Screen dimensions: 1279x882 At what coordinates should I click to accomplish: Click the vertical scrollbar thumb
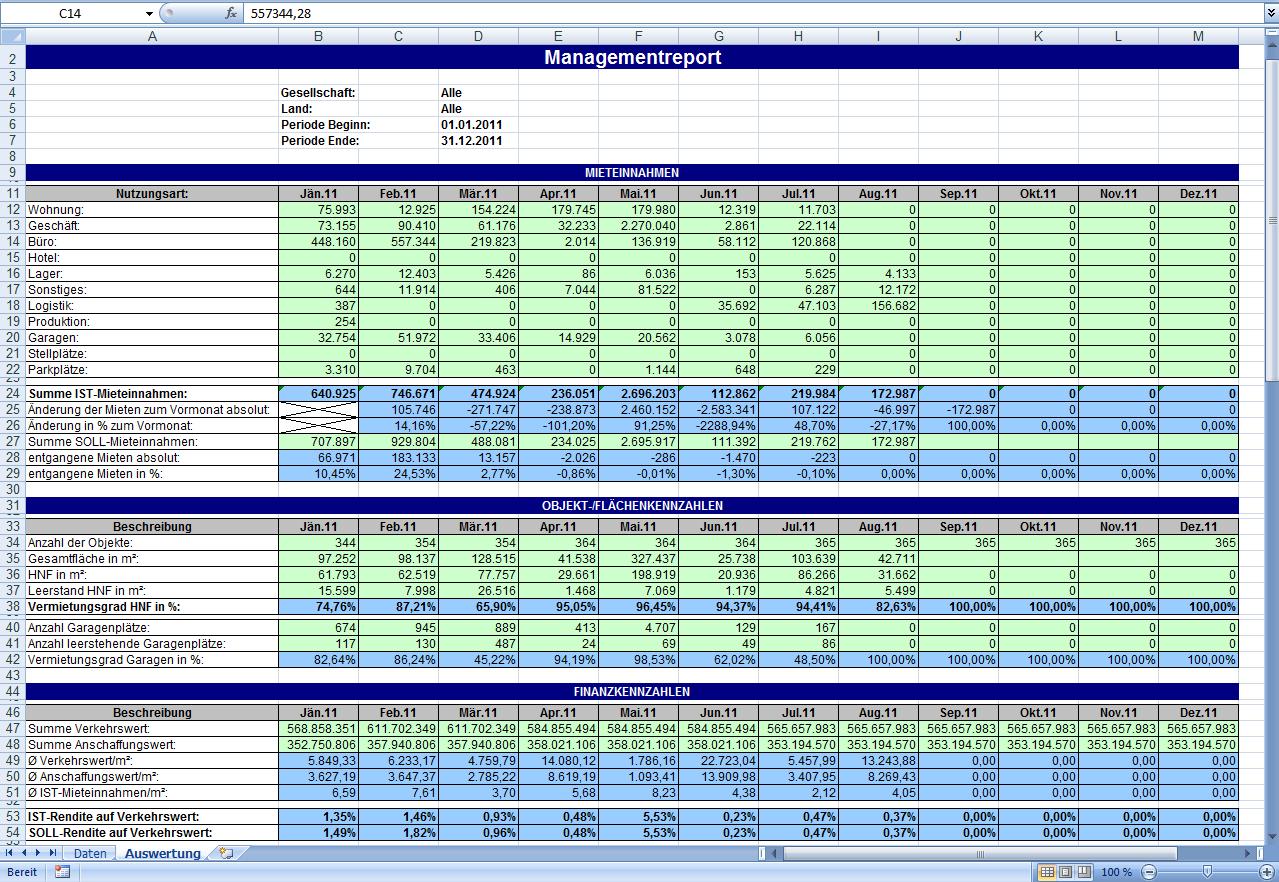click(x=1271, y=219)
